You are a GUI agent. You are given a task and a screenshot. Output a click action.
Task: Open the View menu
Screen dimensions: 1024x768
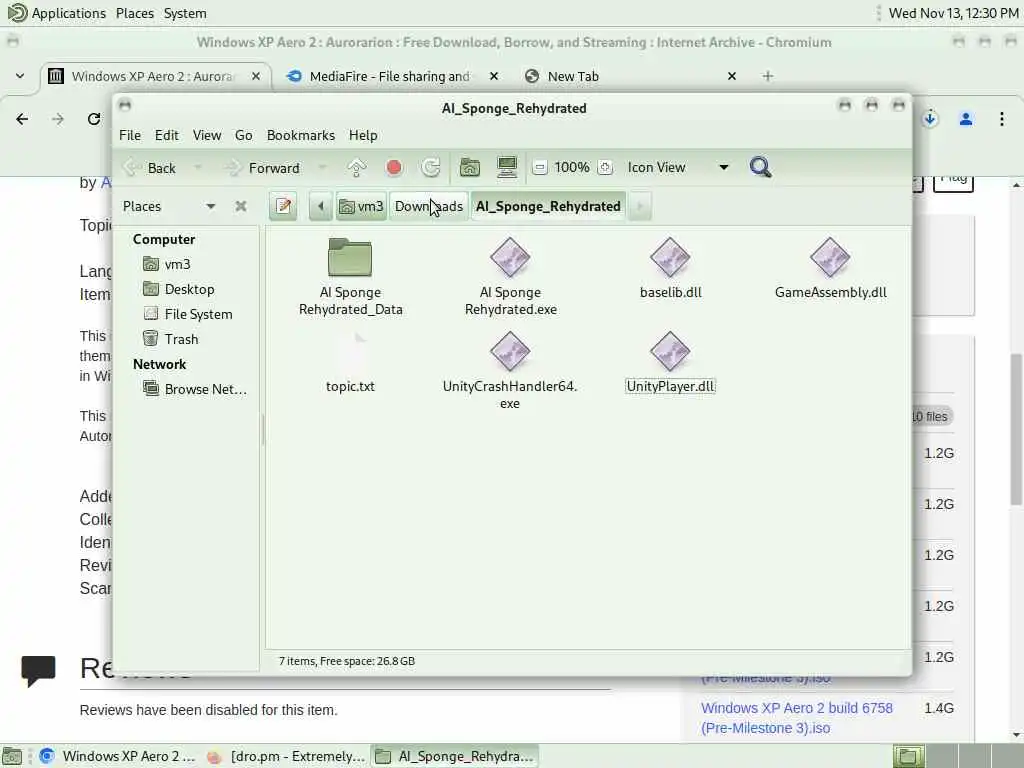207,135
